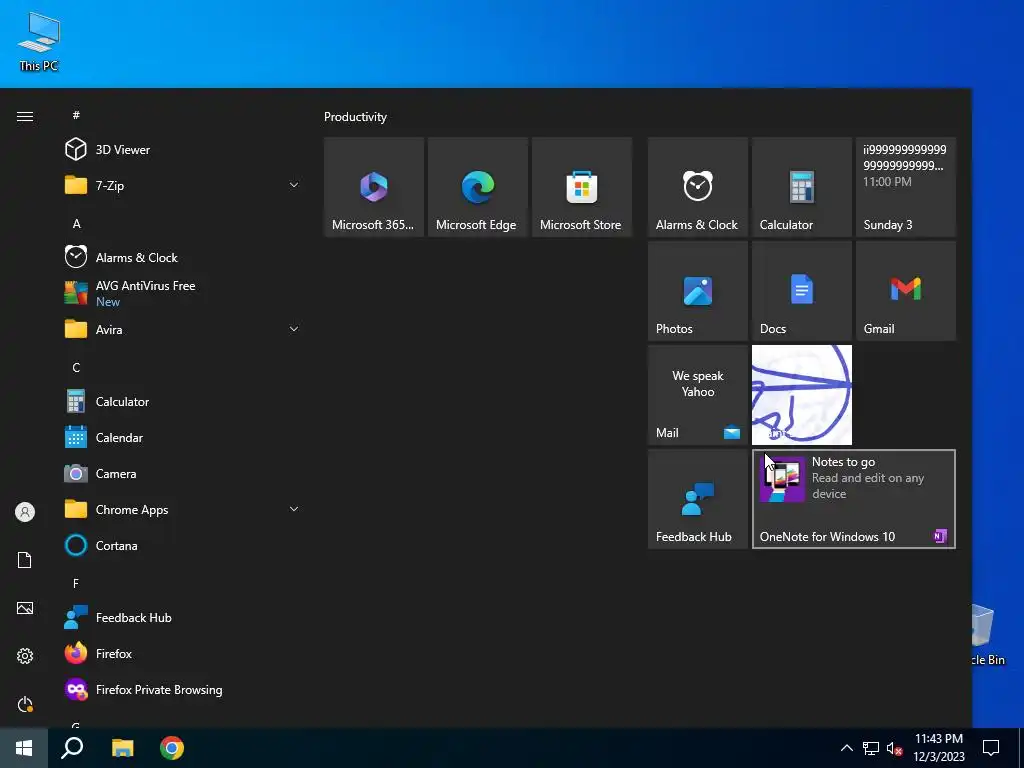Launch Google Chrome from the taskbar
The width and height of the screenshot is (1024, 768).
pos(172,748)
